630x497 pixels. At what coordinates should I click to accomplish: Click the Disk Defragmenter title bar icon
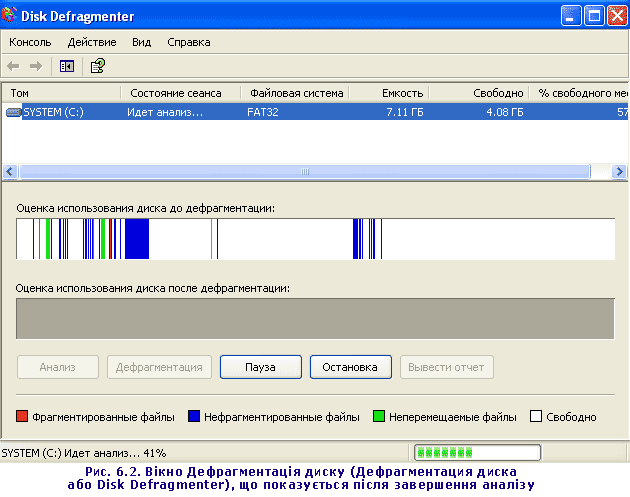click(10, 16)
